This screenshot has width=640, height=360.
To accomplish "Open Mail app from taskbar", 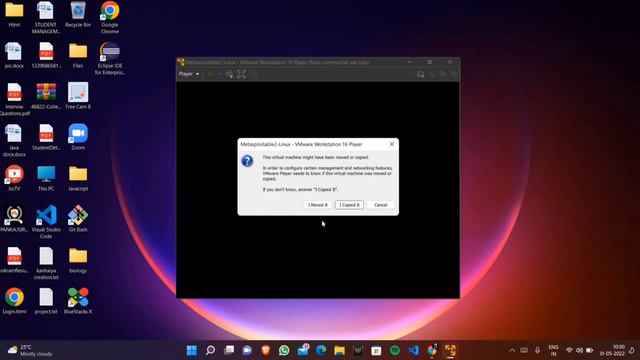I will (303, 350).
